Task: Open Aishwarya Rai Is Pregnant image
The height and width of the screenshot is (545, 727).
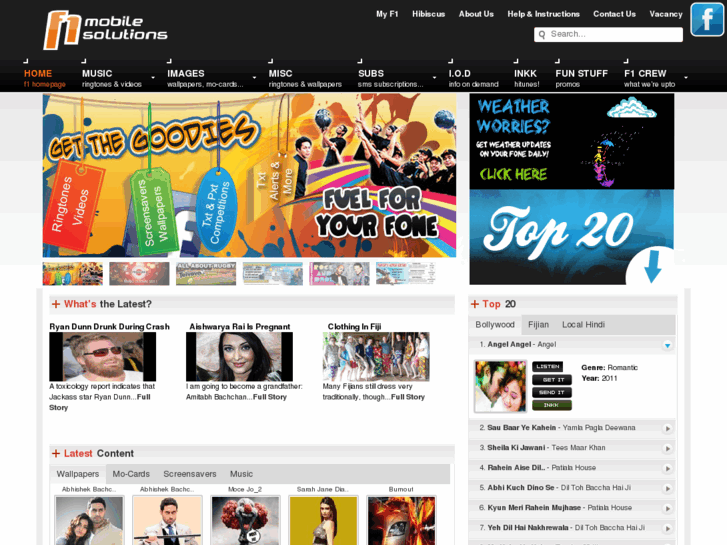Action: point(239,357)
